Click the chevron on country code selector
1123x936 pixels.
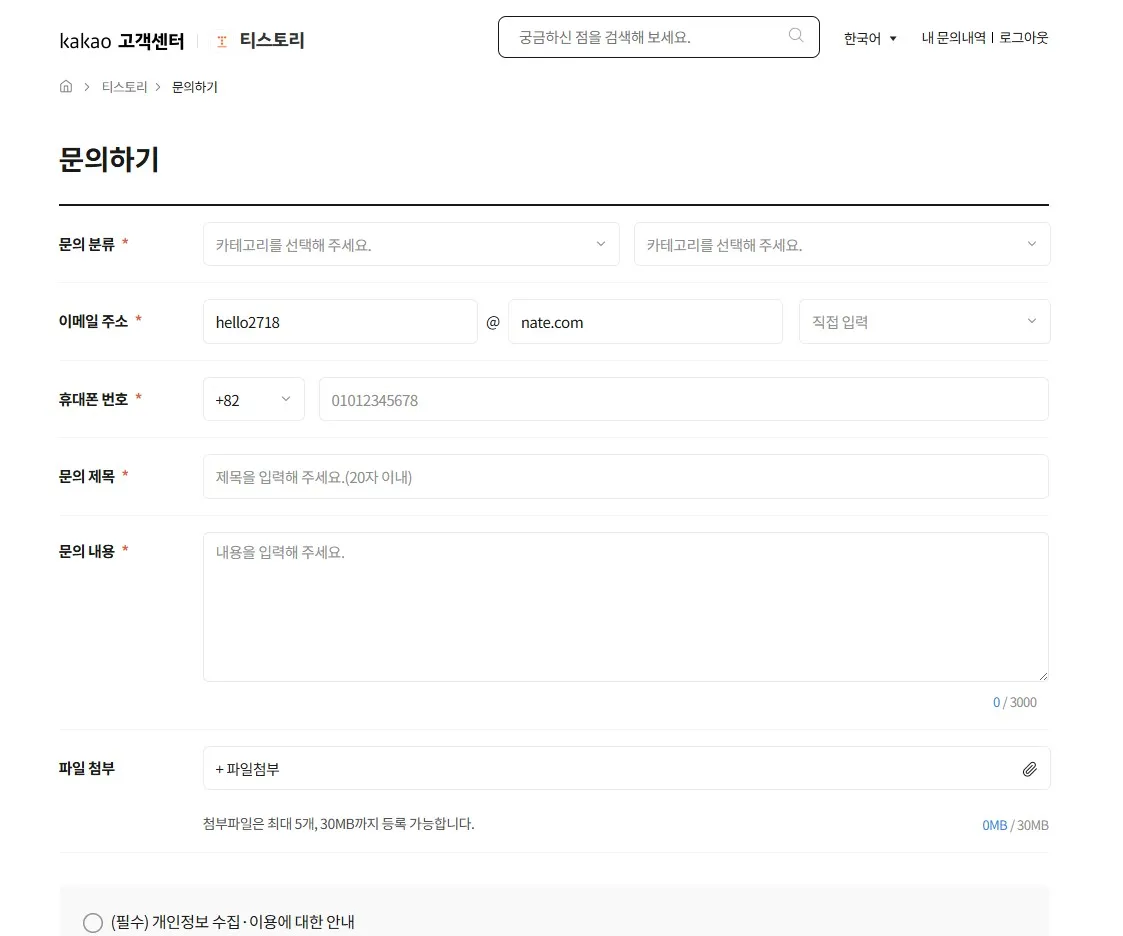click(x=287, y=399)
